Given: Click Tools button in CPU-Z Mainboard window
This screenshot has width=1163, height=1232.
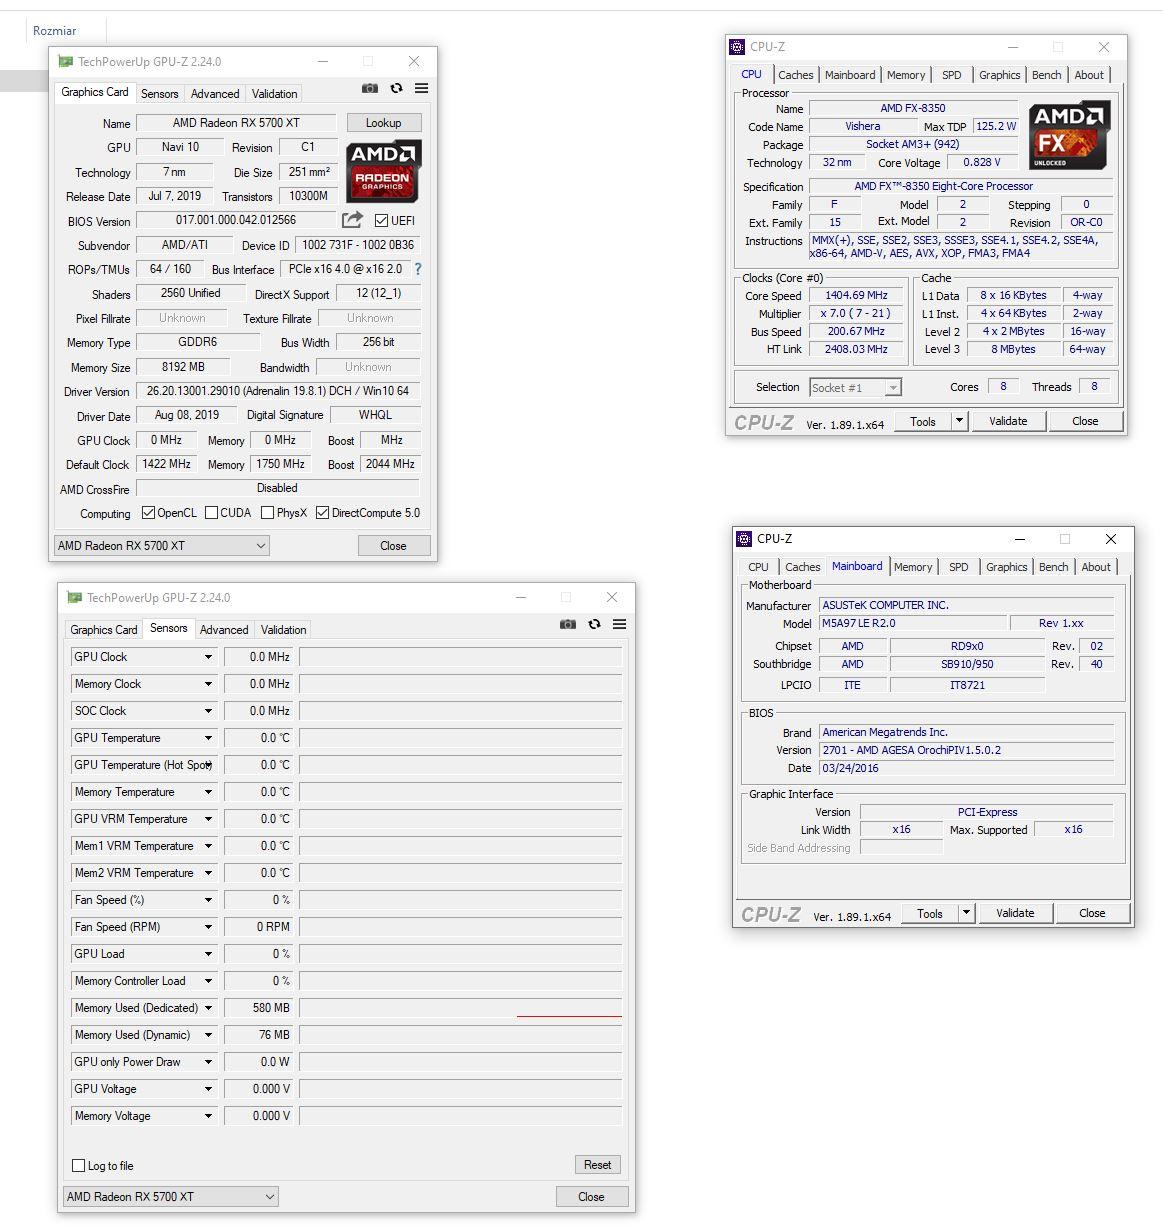Looking at the screenshot, I should coord(930,913).
